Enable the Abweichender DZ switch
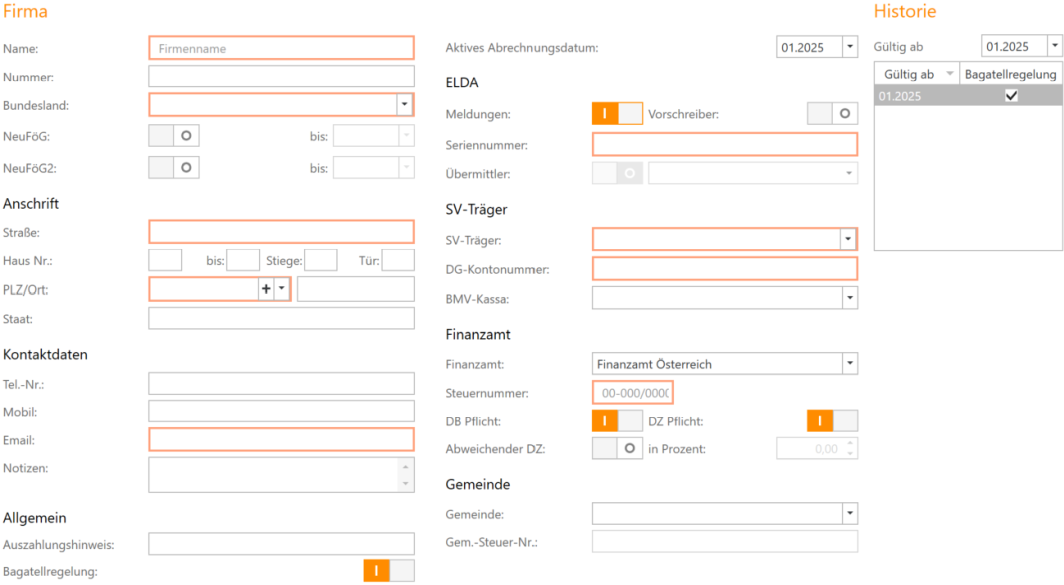Viewport: 1064px width, 585px height. click(617, 449)
